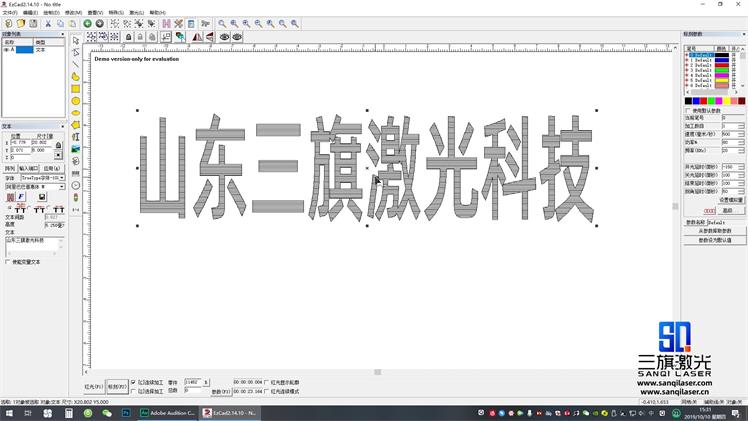748x421 pixels.
Task: Click the blue F font icon
Action: (x=21, y=197)
